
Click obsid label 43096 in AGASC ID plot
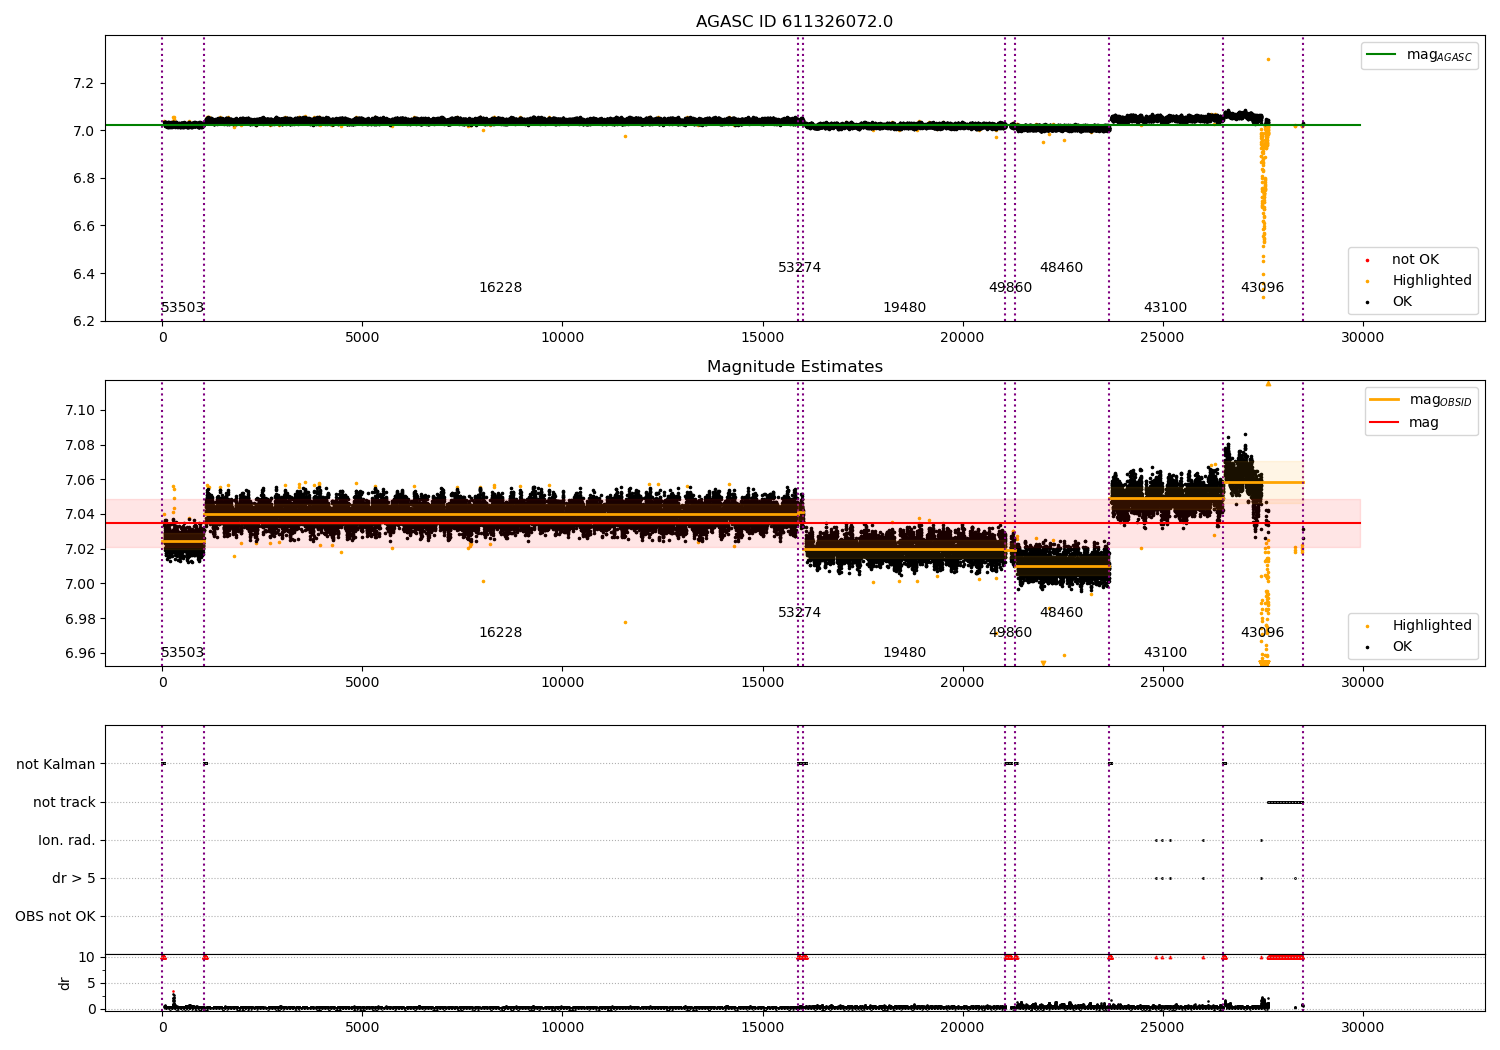coord(1262,288)
